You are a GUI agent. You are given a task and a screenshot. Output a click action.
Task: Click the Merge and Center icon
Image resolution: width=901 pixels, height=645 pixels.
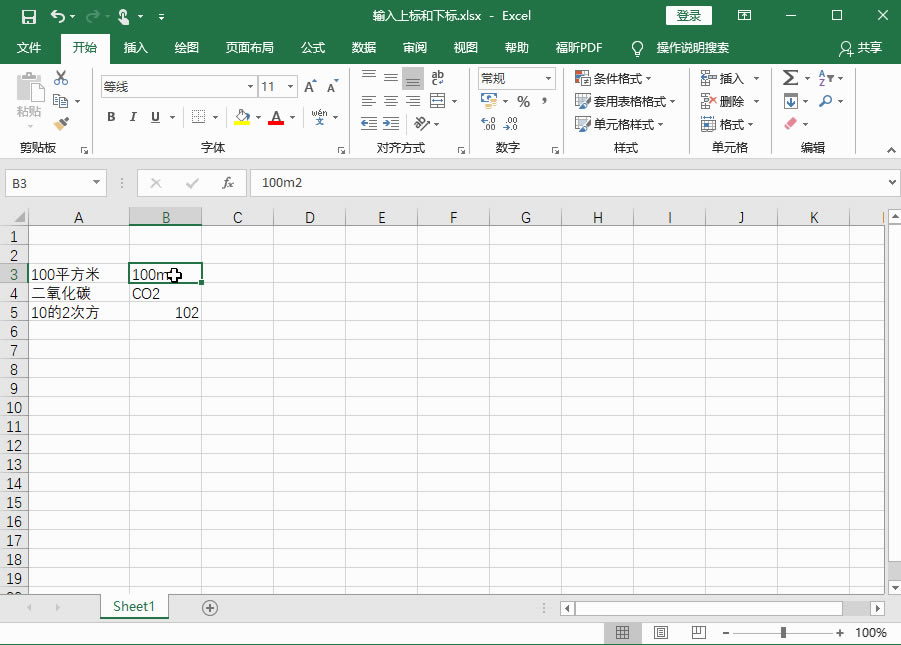point(438,101)
